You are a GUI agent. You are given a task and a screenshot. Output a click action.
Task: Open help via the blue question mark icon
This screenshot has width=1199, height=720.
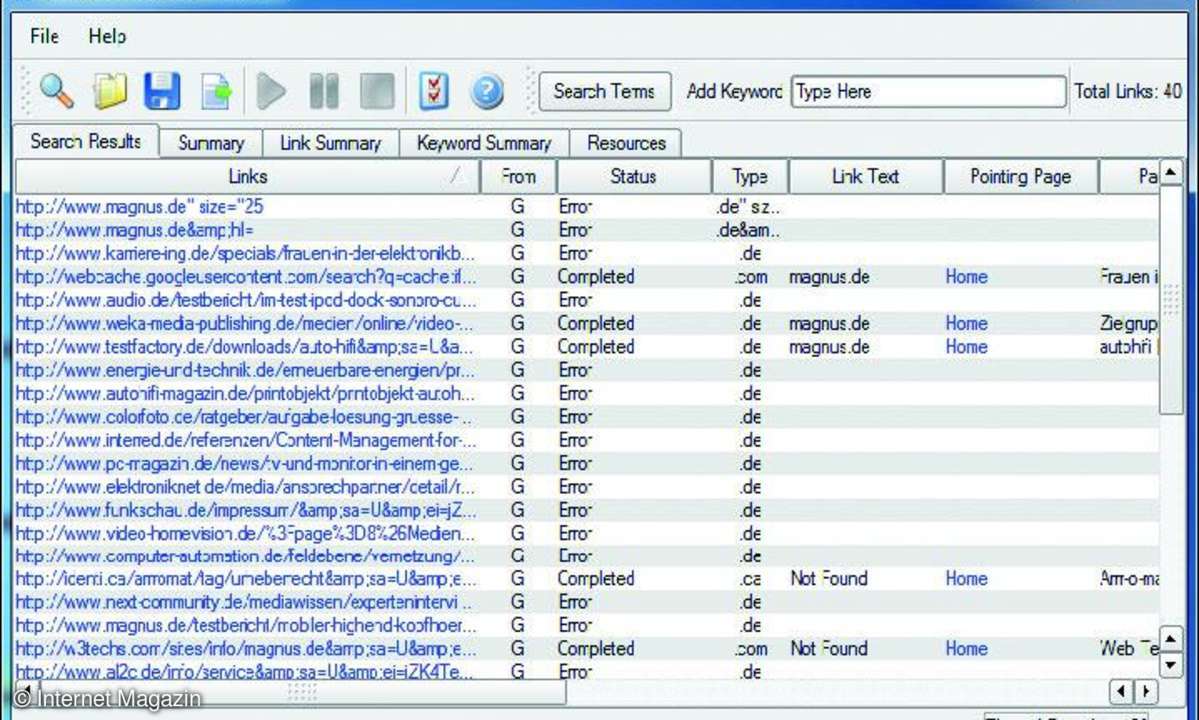point(487,92)
